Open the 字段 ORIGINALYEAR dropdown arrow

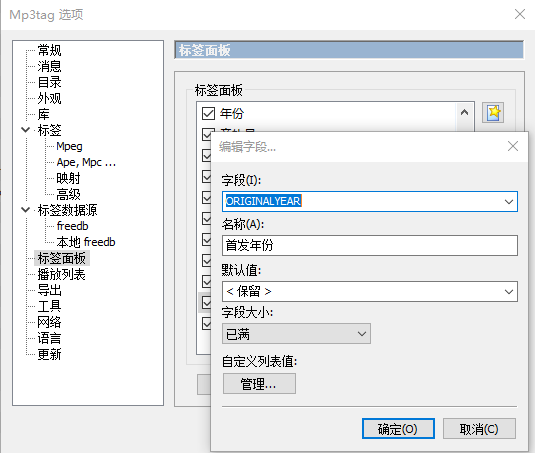coord(509,202)
